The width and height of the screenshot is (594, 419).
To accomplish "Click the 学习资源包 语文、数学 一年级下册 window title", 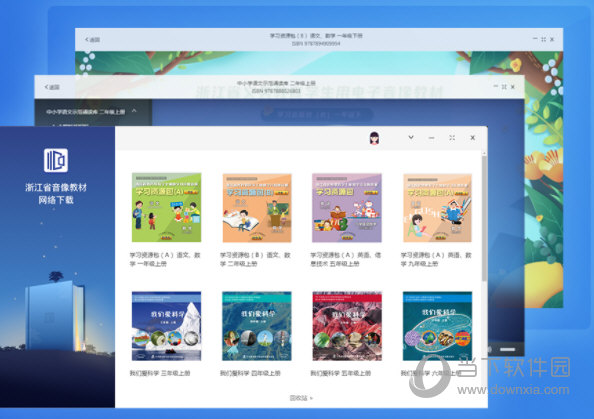I will tap(316, 36).
